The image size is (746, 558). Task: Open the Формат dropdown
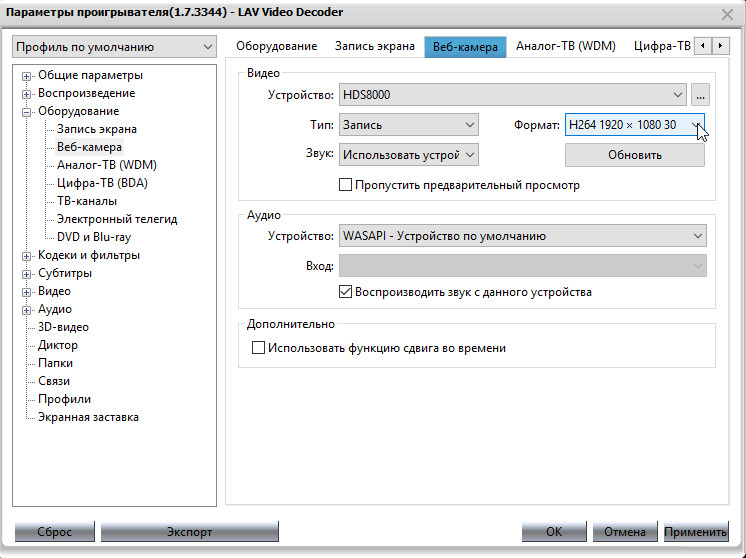coord(635,125)
